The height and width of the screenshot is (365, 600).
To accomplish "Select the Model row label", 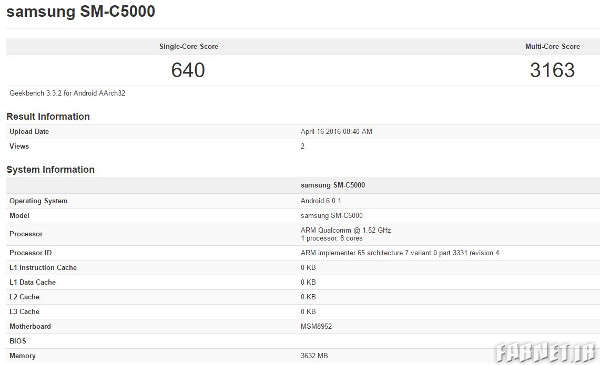I will [x=19, y=215].
